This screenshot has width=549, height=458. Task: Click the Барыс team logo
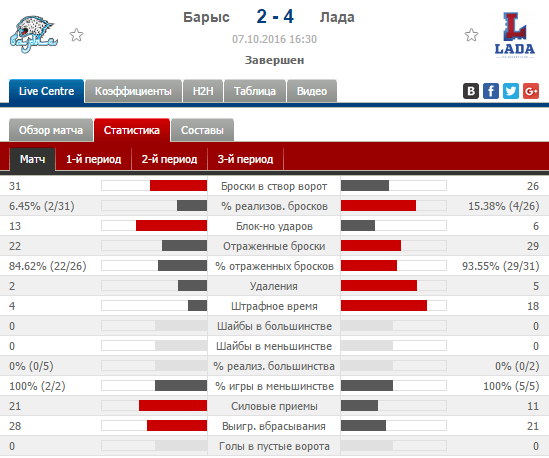click(x=34, y=34)
